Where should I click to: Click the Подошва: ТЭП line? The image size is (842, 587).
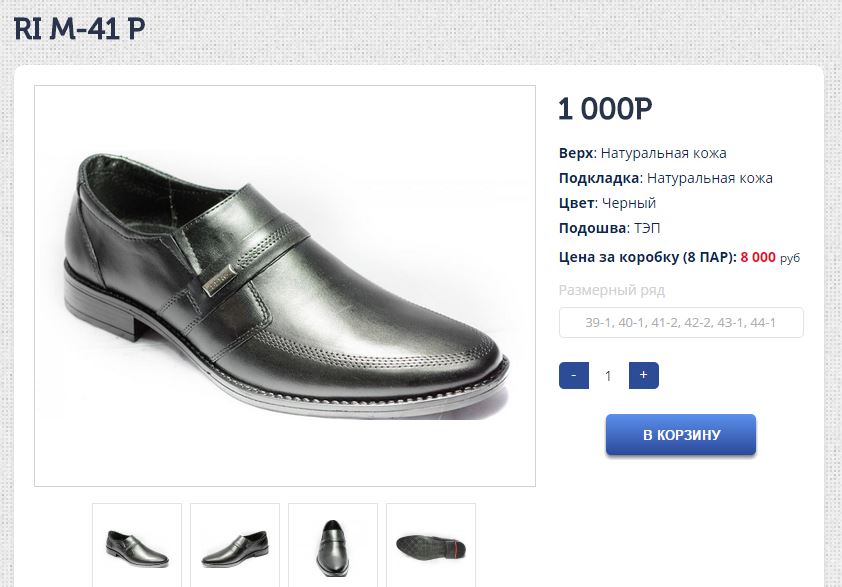[x=609, y=228]
